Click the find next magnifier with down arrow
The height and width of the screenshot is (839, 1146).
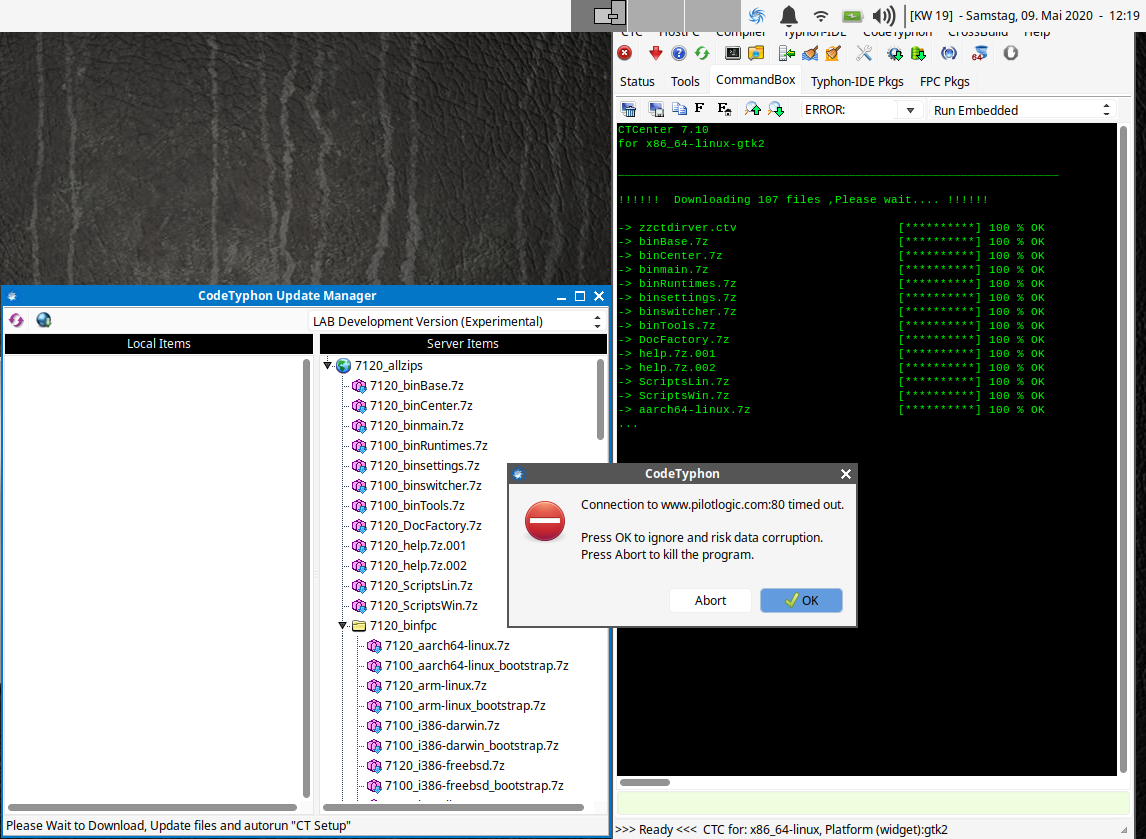point(776,110)
